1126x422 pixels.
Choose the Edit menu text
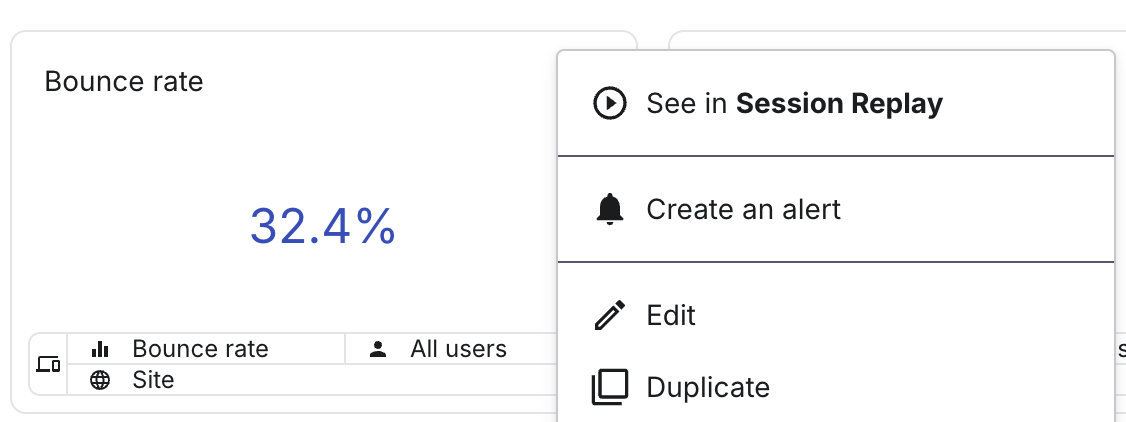pos(671,315)
